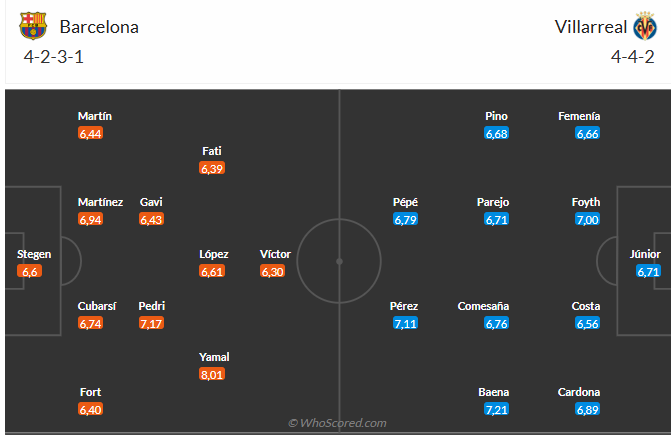
Task: Open the Villarreal team name link
Action: [x=589, y=27]
